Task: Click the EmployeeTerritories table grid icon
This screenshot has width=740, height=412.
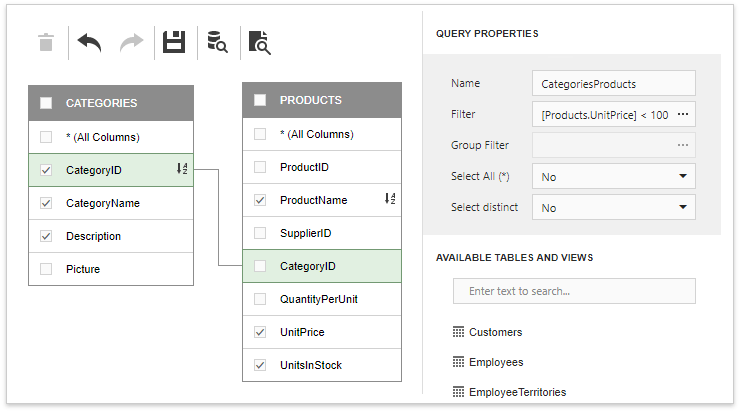Action: pos(458,392)
